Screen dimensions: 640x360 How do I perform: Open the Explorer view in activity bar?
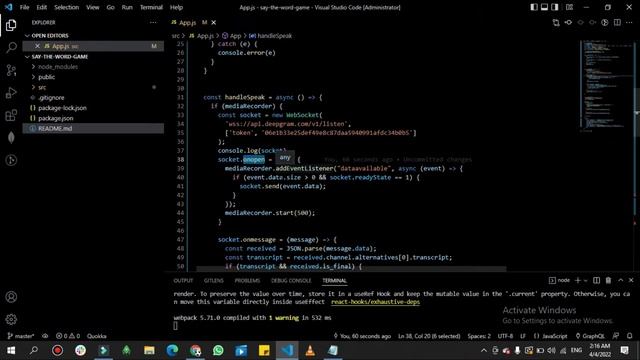click(11, 25)
